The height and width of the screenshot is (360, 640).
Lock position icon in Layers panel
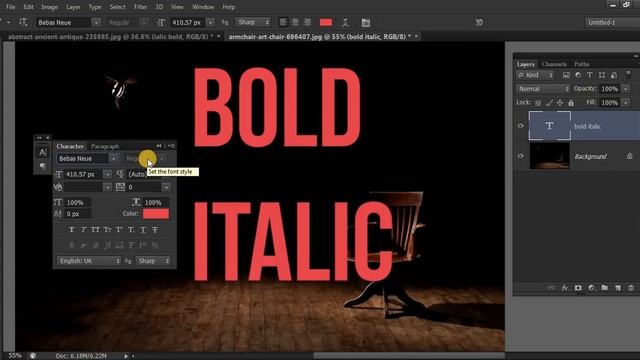(x=560, y=103)
